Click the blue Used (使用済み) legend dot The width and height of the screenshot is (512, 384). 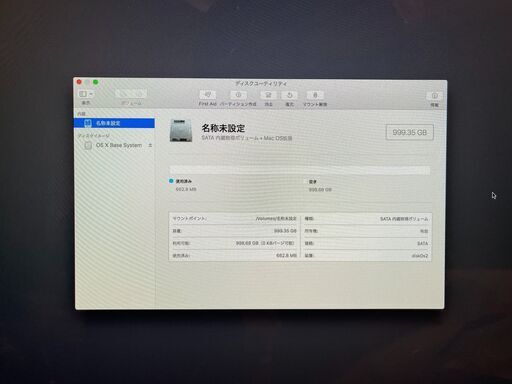click(x=171, y=181)
